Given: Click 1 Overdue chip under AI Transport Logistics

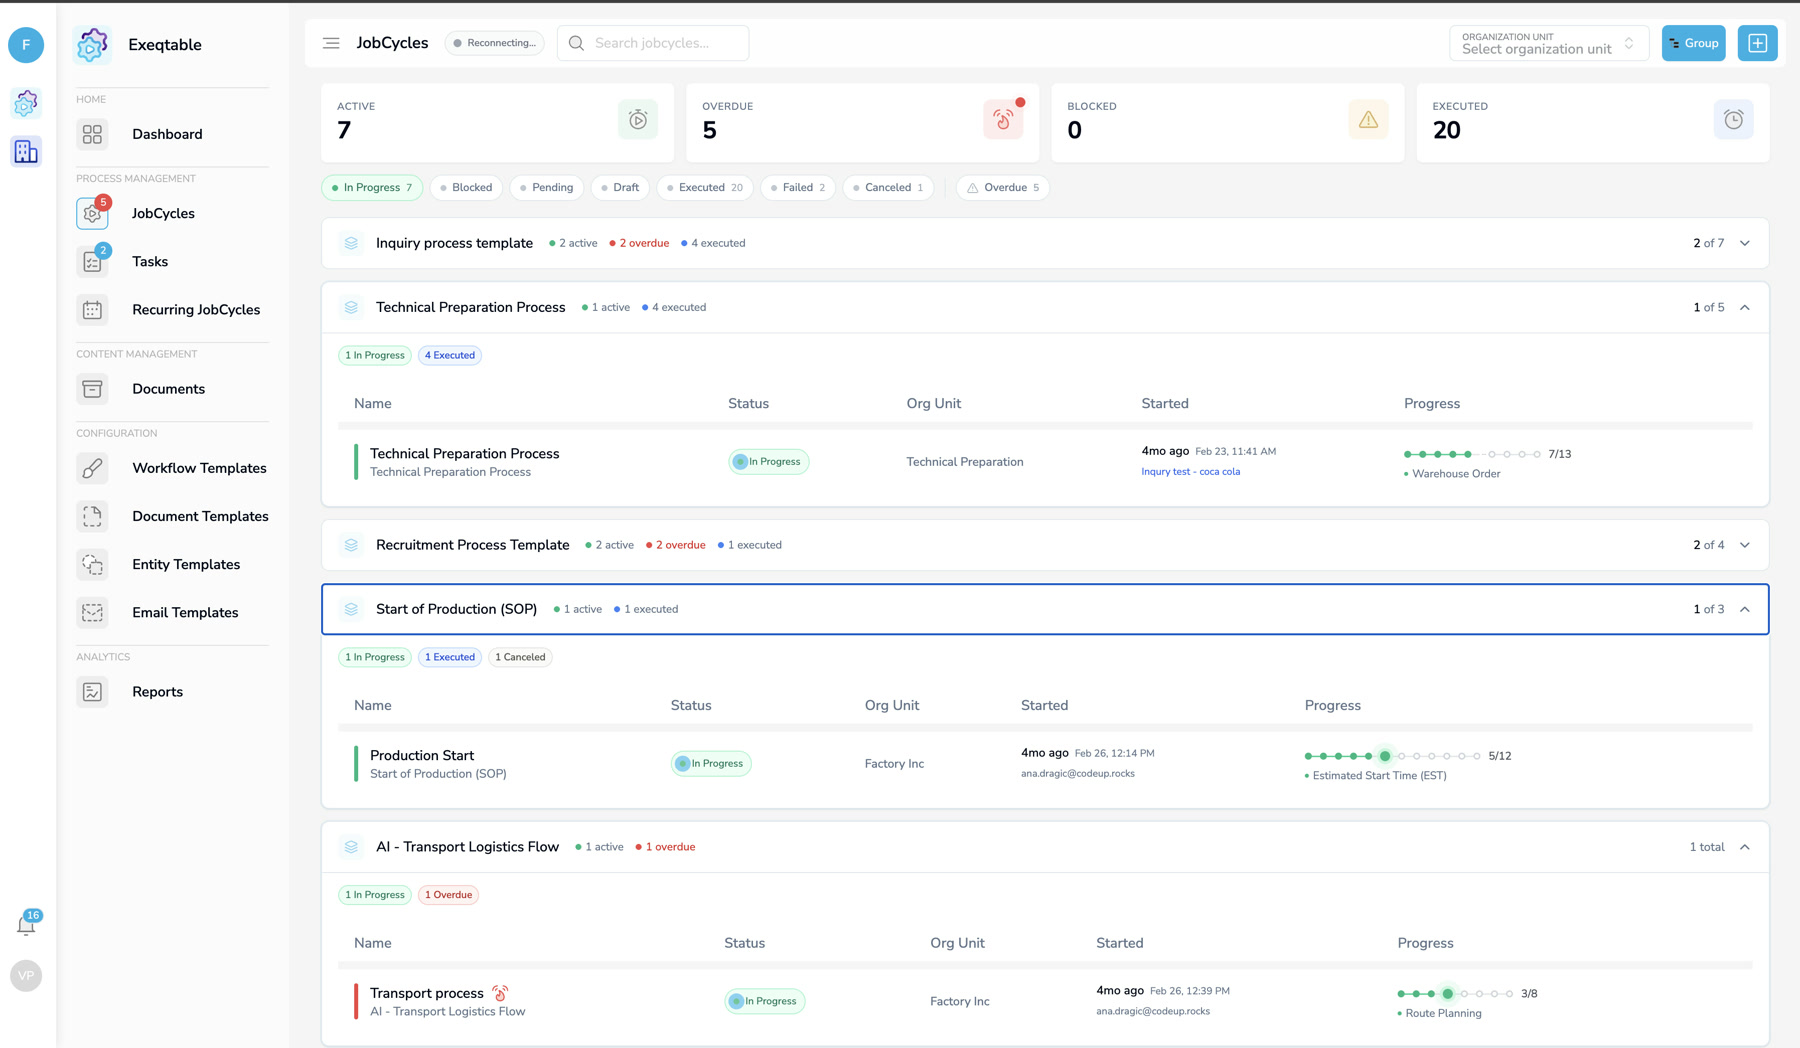Looking at the screenshot, I should point(448,895).
